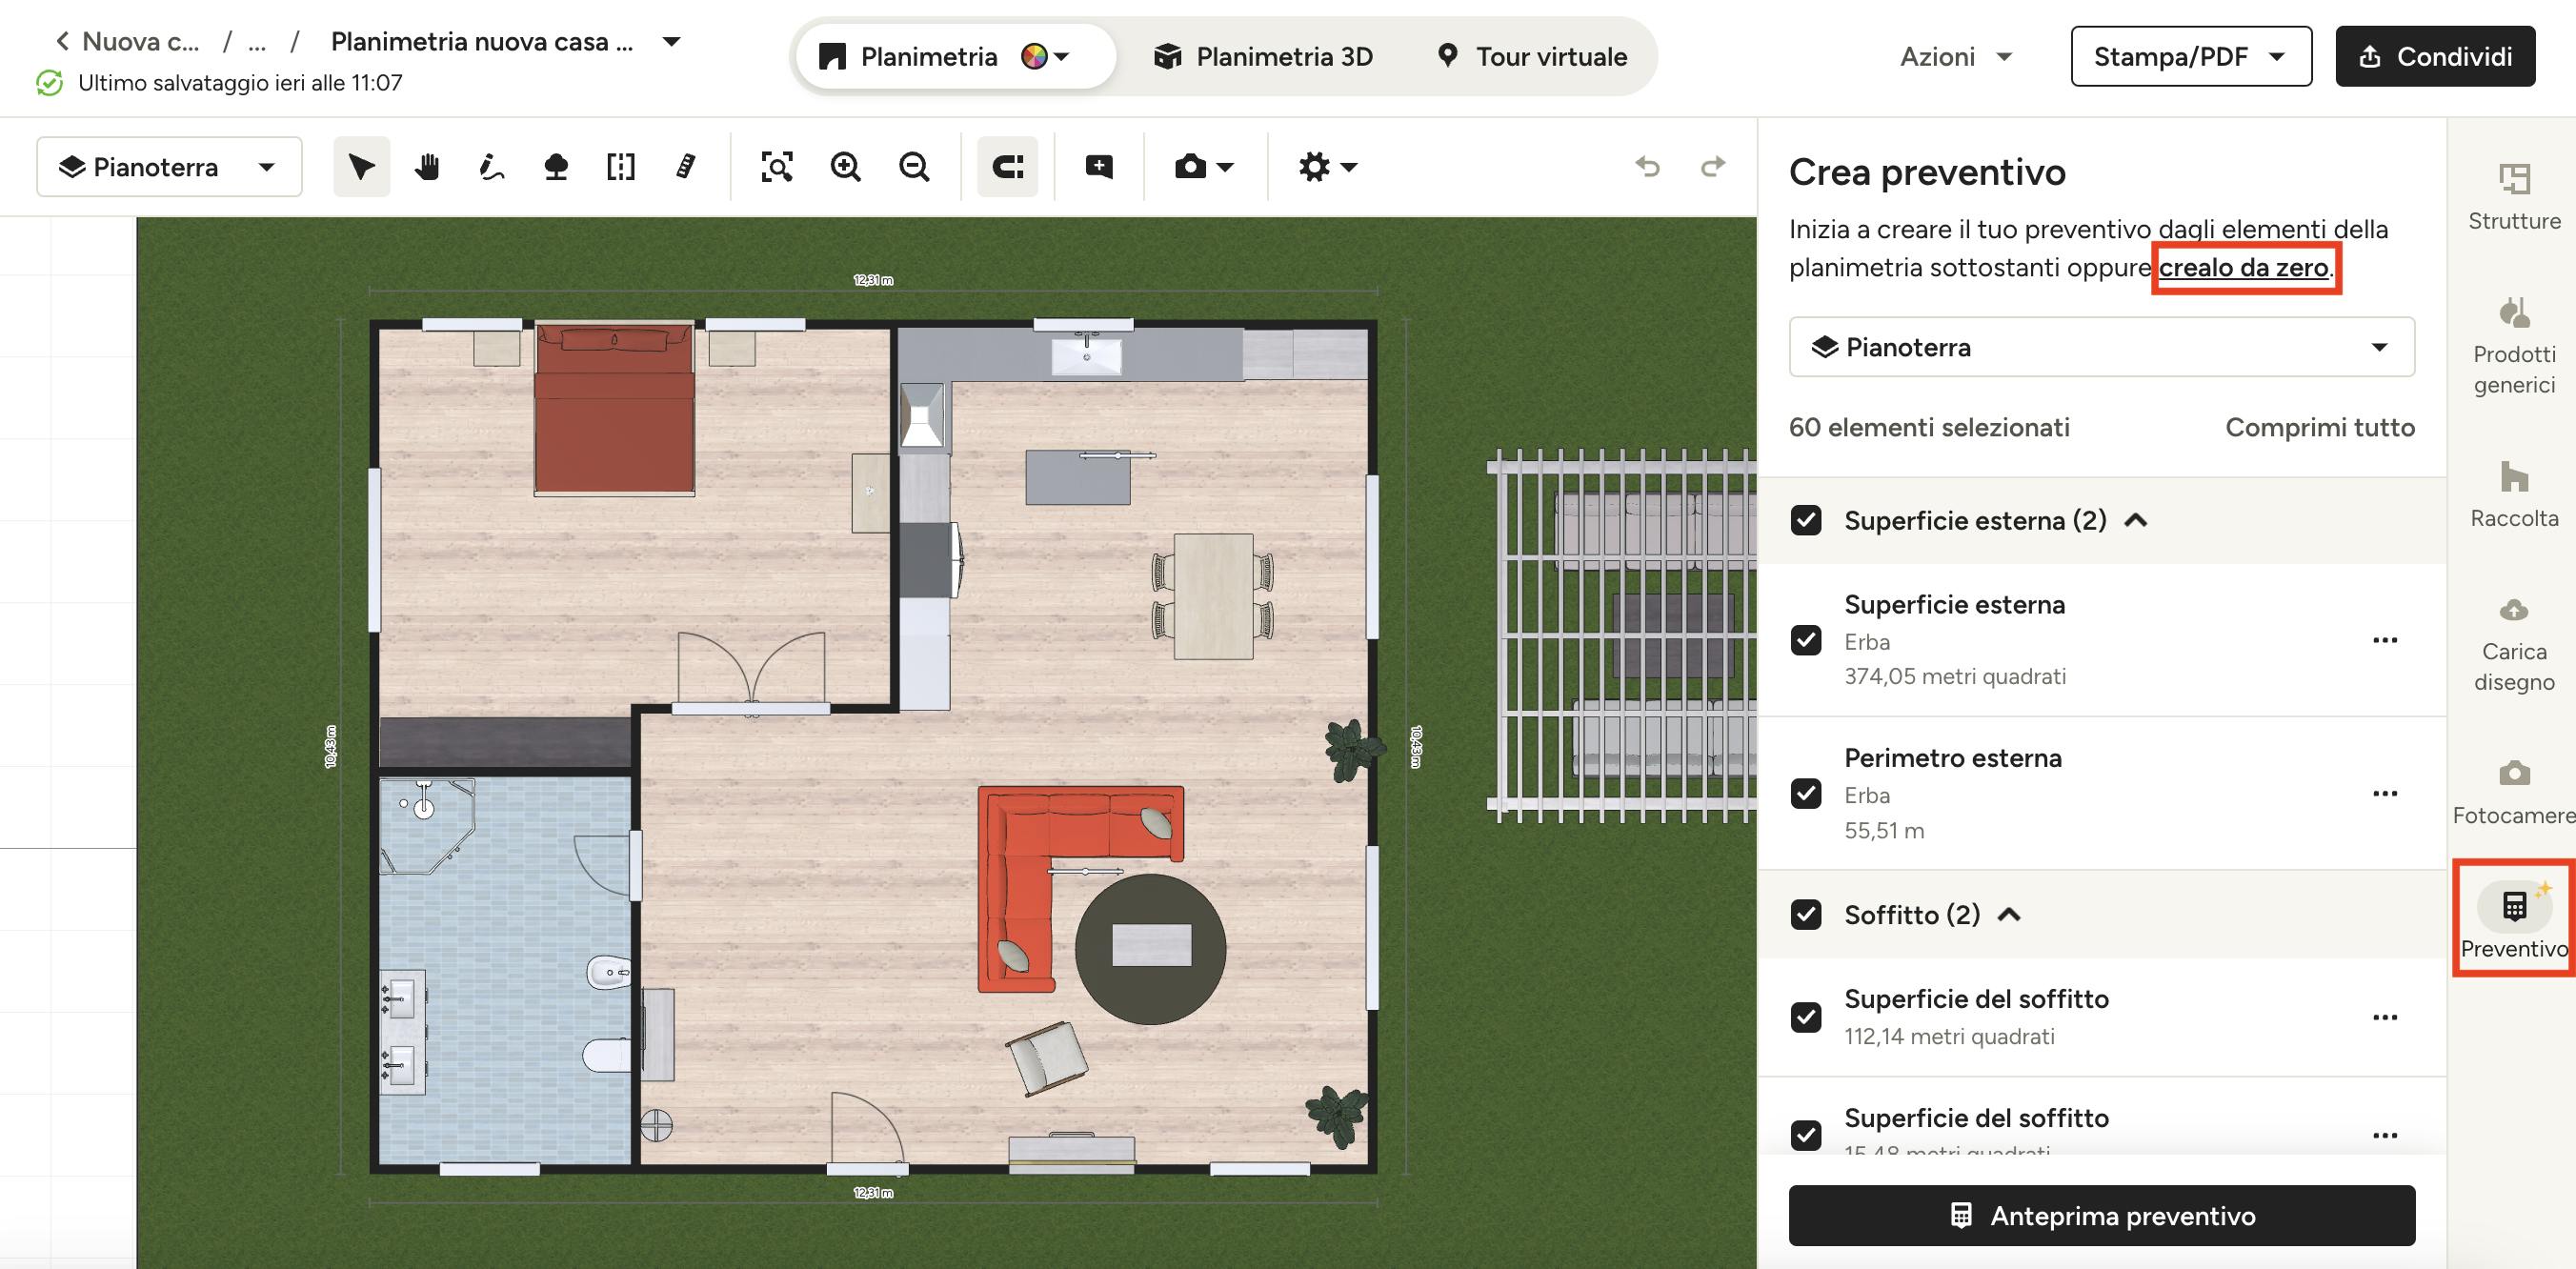Click the back arrow to Nuova c... folder
The height and width of the screenshot is (1269, 2576).
tap(62, 41)
